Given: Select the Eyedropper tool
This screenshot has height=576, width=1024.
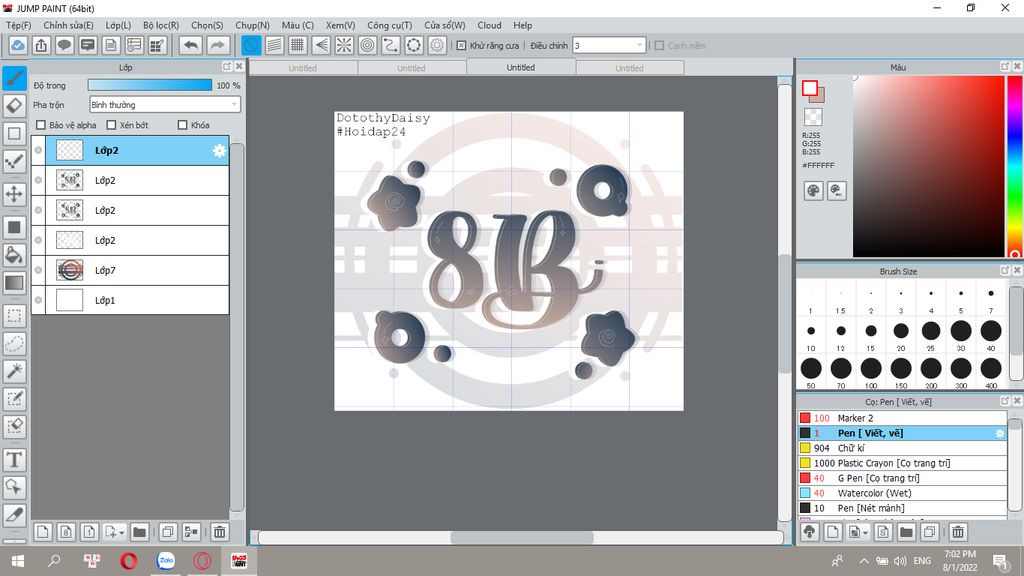Looking at the screenshot, I should (x=14, y=515).
